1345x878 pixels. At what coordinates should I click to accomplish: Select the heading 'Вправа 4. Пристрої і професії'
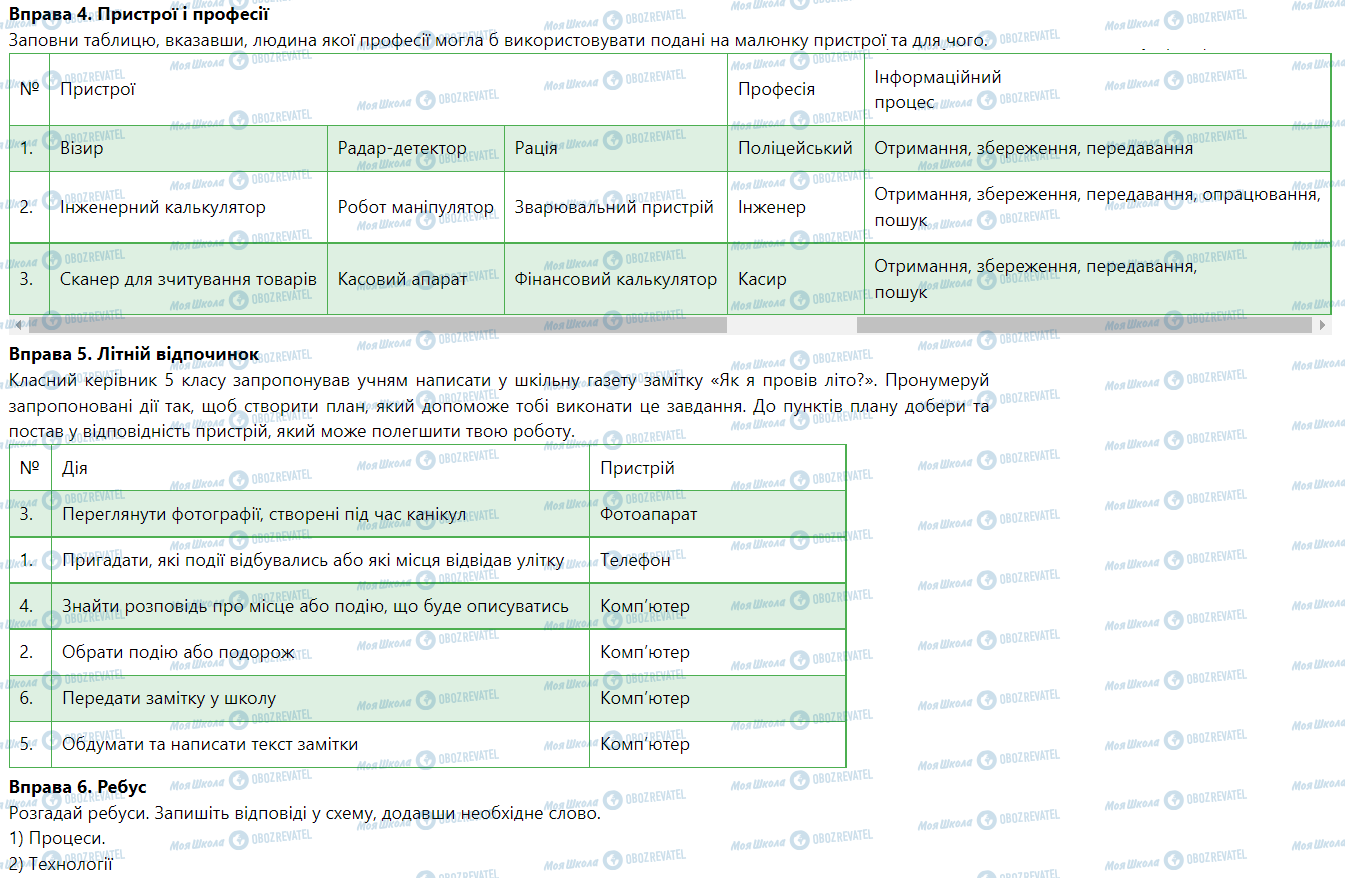pyautogui.click(x=138, y=16)
